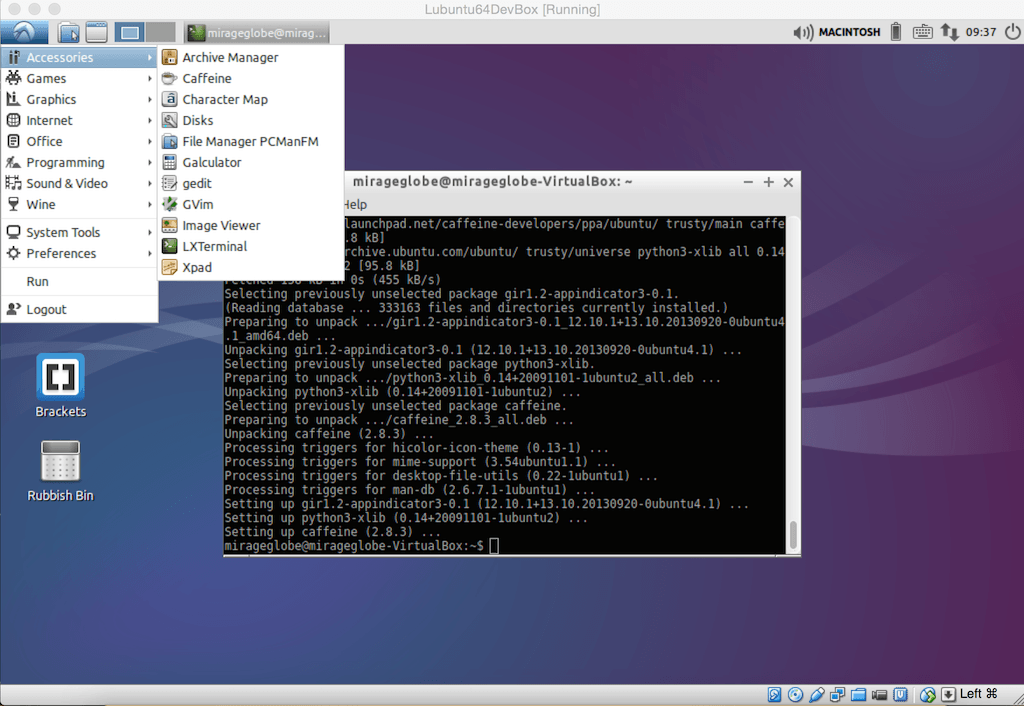This screenshot has width=1024, height=706.
Task: Maximize the terminal window
Action: (769, 182)
